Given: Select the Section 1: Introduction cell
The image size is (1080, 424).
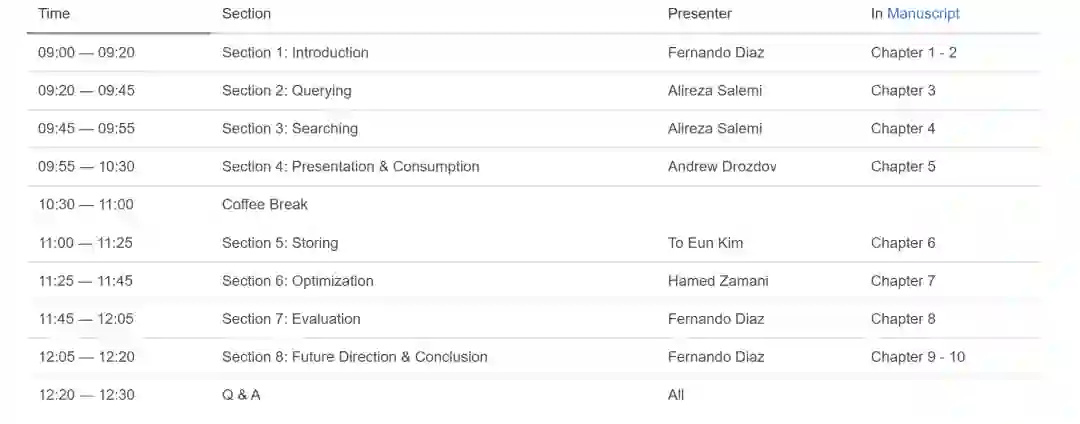Looking at the screenshot, I should (295, 53).
